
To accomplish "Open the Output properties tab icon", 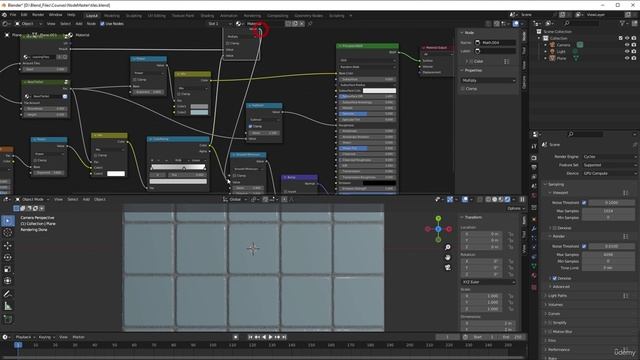I will 534,167.
